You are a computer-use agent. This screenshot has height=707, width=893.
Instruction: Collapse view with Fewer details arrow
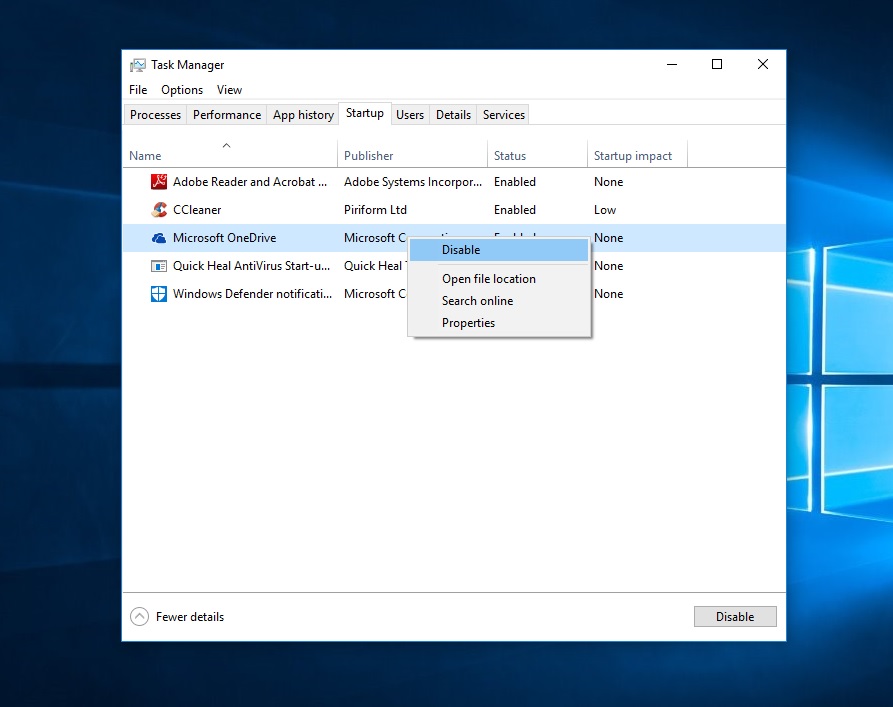click(x=140, y=617)
